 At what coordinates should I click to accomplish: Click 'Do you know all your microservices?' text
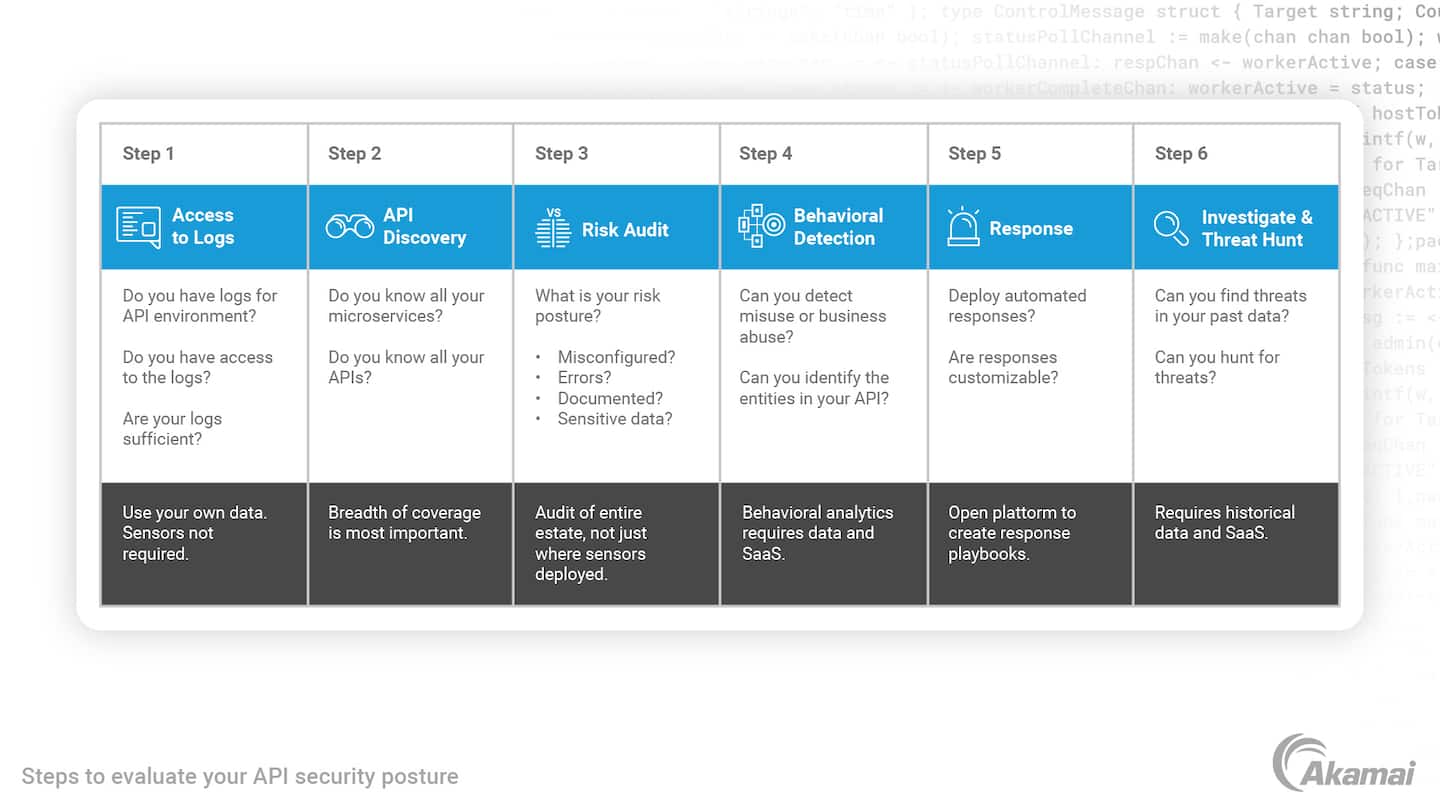point(406,306)
